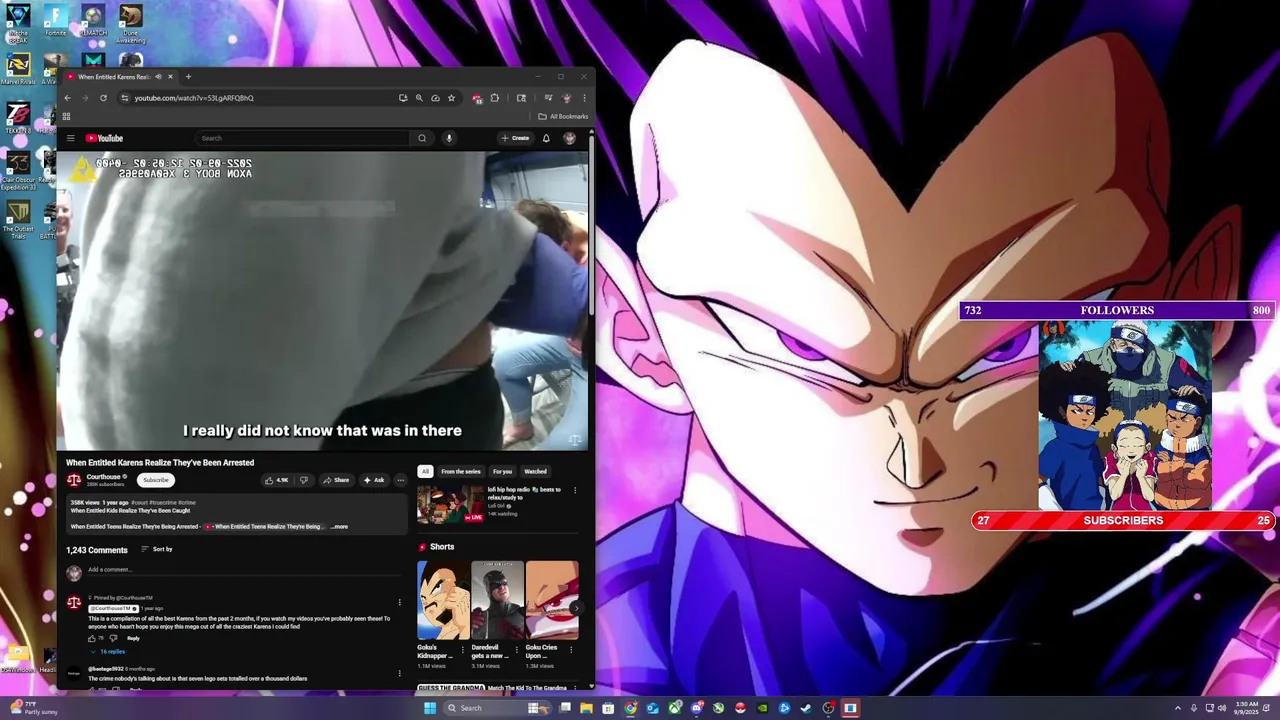Click the page vertical scrollbar
The image size is (1280, 720).
[591, 225]
